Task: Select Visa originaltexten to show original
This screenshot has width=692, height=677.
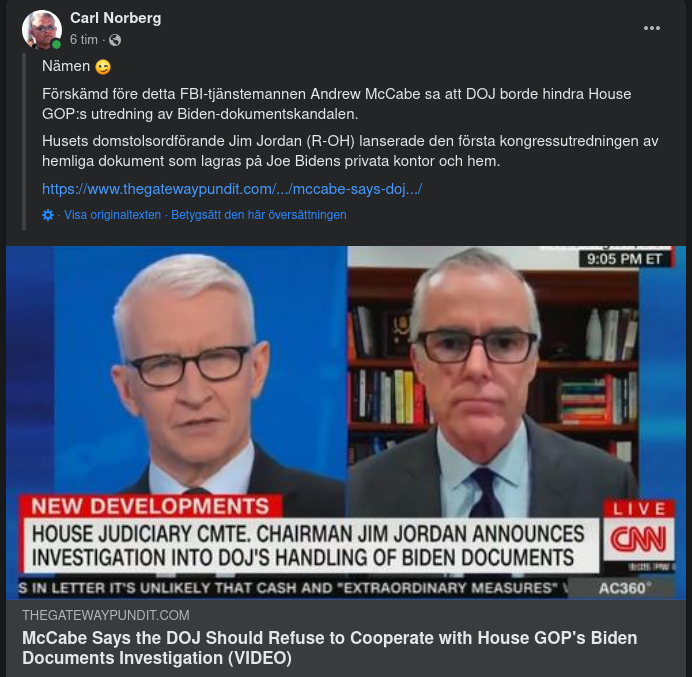Action: [113, 215]
